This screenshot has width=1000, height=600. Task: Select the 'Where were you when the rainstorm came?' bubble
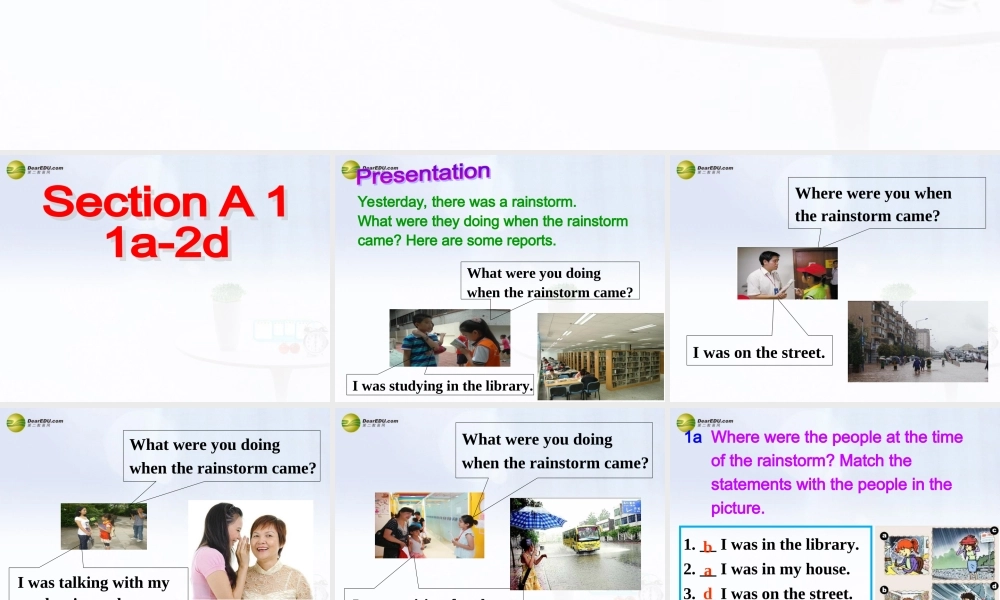coord(886,203)
